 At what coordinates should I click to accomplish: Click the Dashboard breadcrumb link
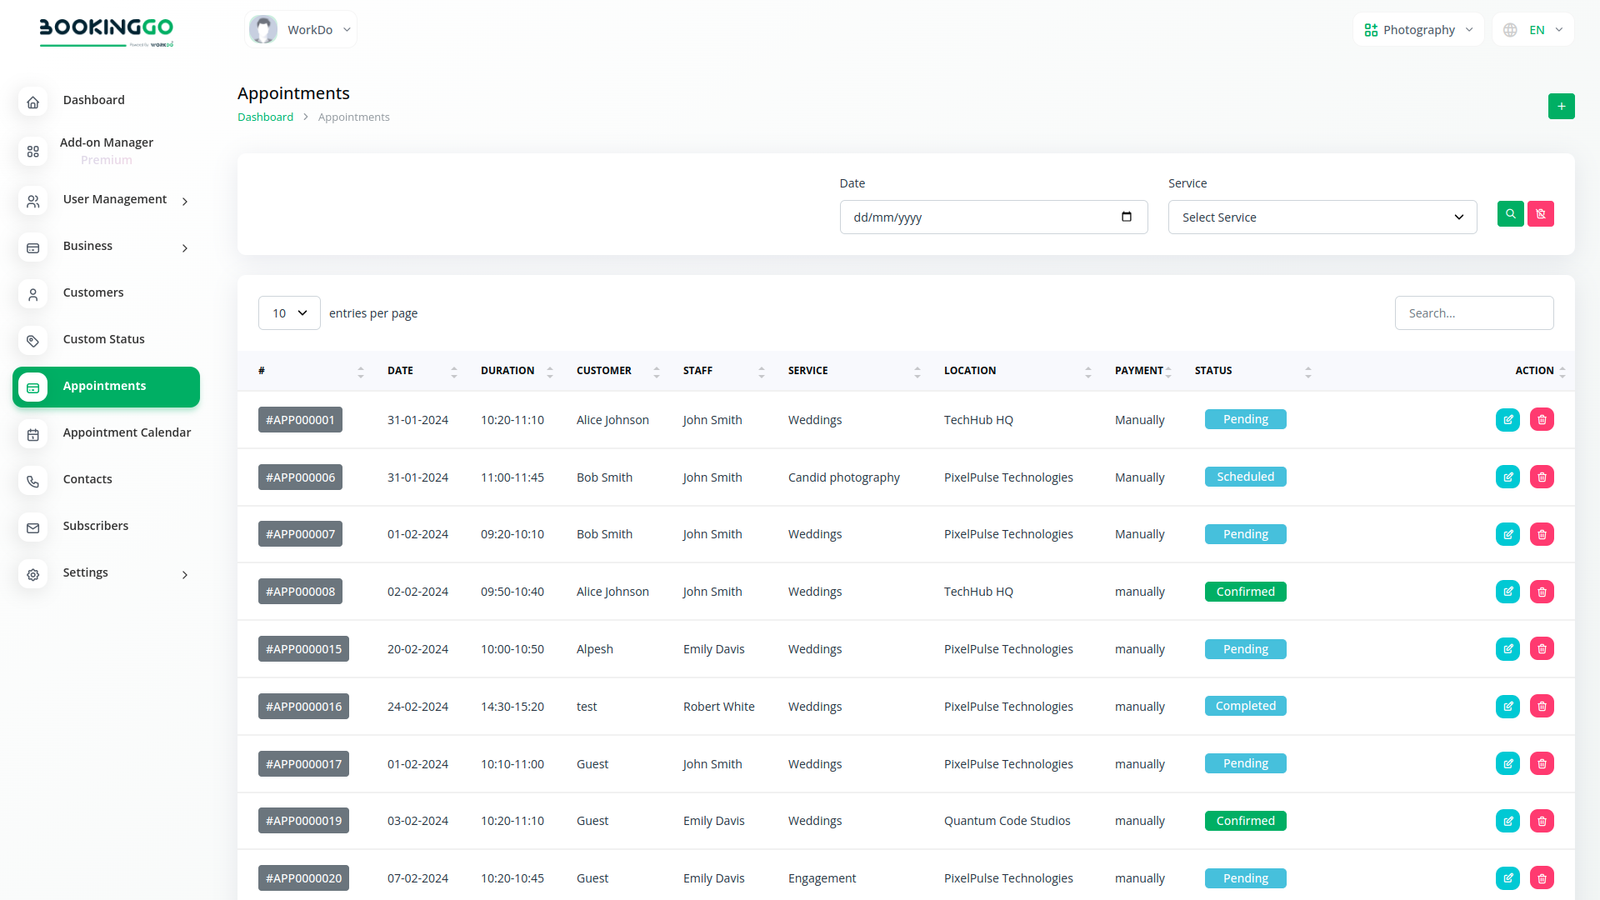(x=265, y=117)
